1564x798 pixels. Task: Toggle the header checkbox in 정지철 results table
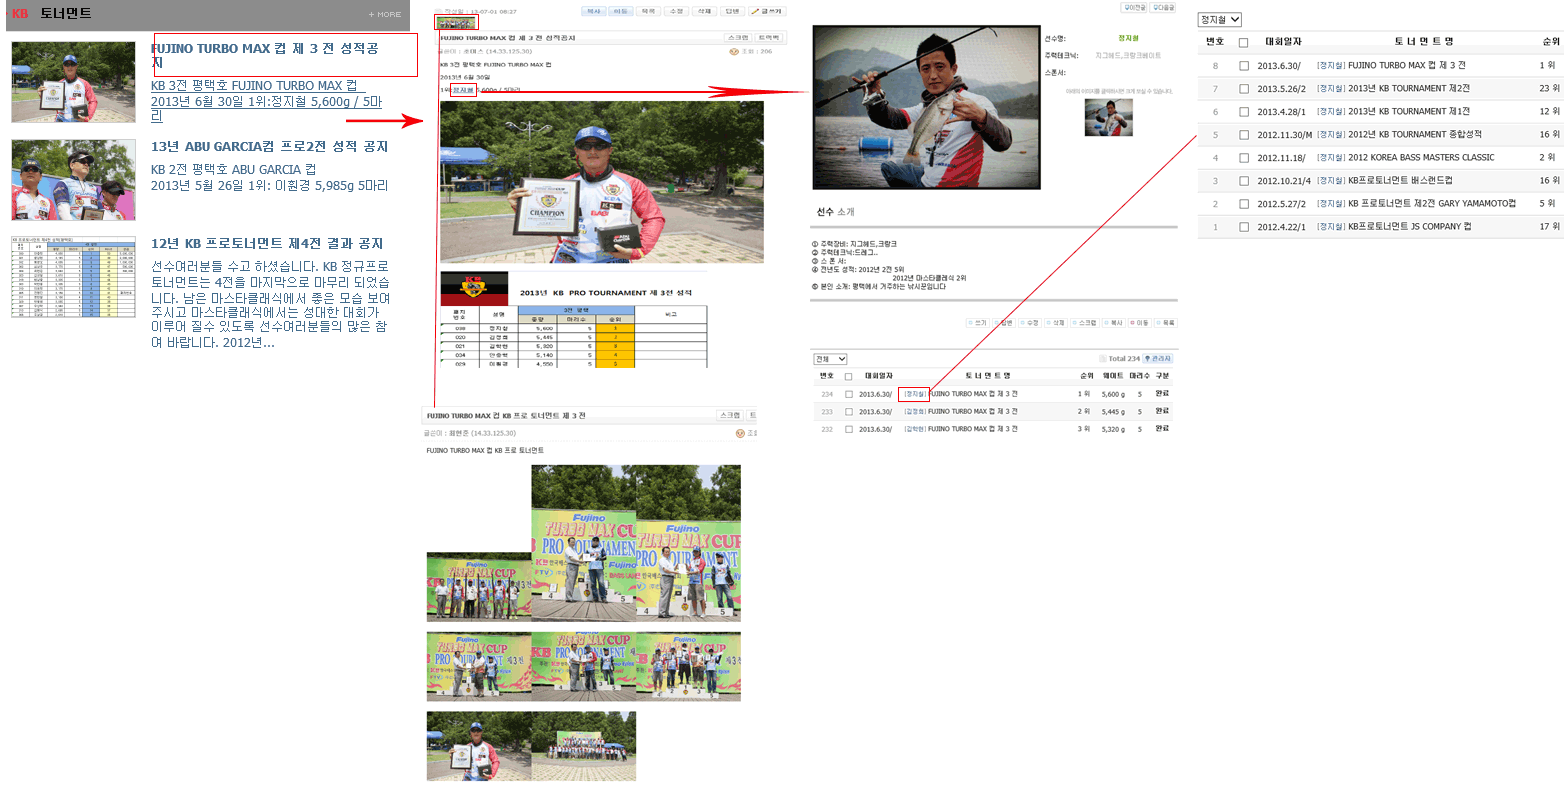(1244, 43)
